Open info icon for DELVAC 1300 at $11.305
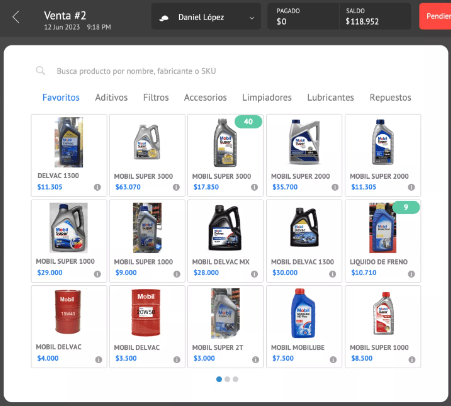The width and height of the screenshot is (451, 406). [x=97, y=187]
